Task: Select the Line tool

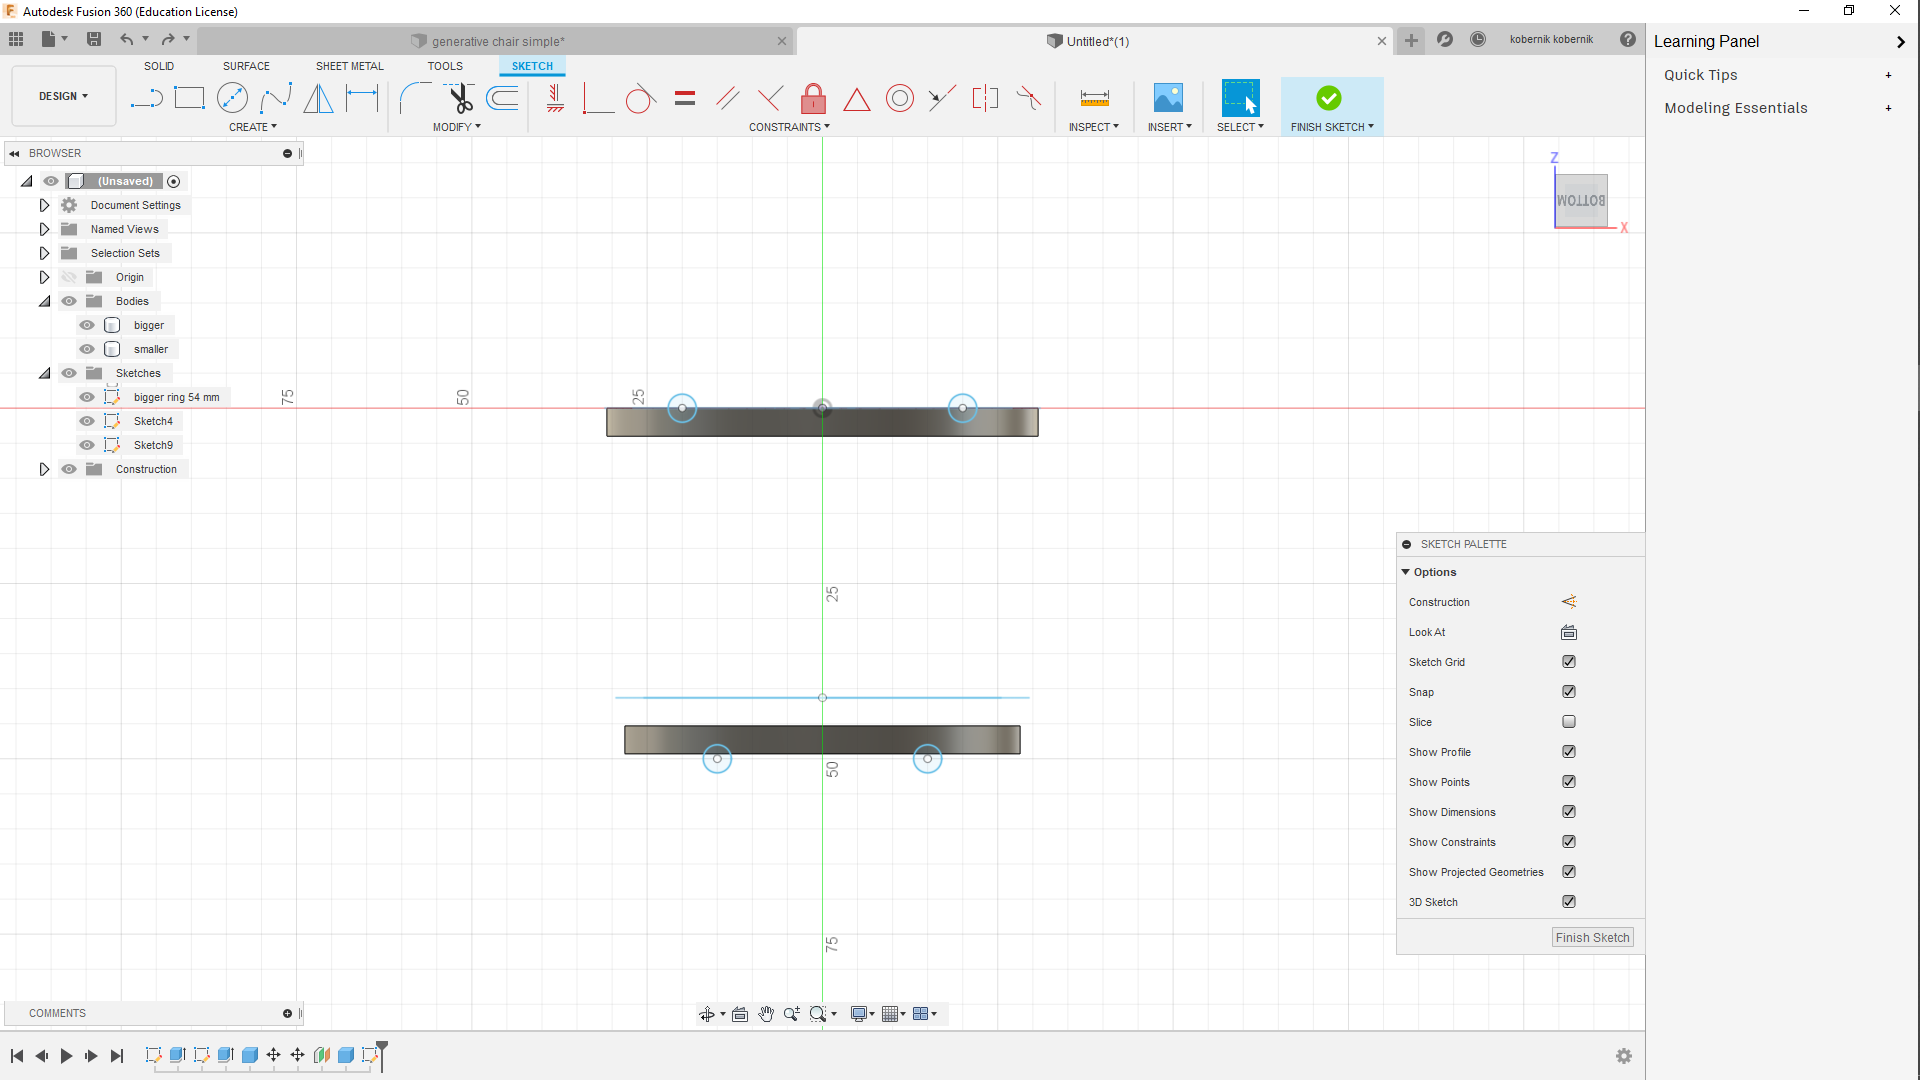Action: pyautogui.click(x=146, y=97)
